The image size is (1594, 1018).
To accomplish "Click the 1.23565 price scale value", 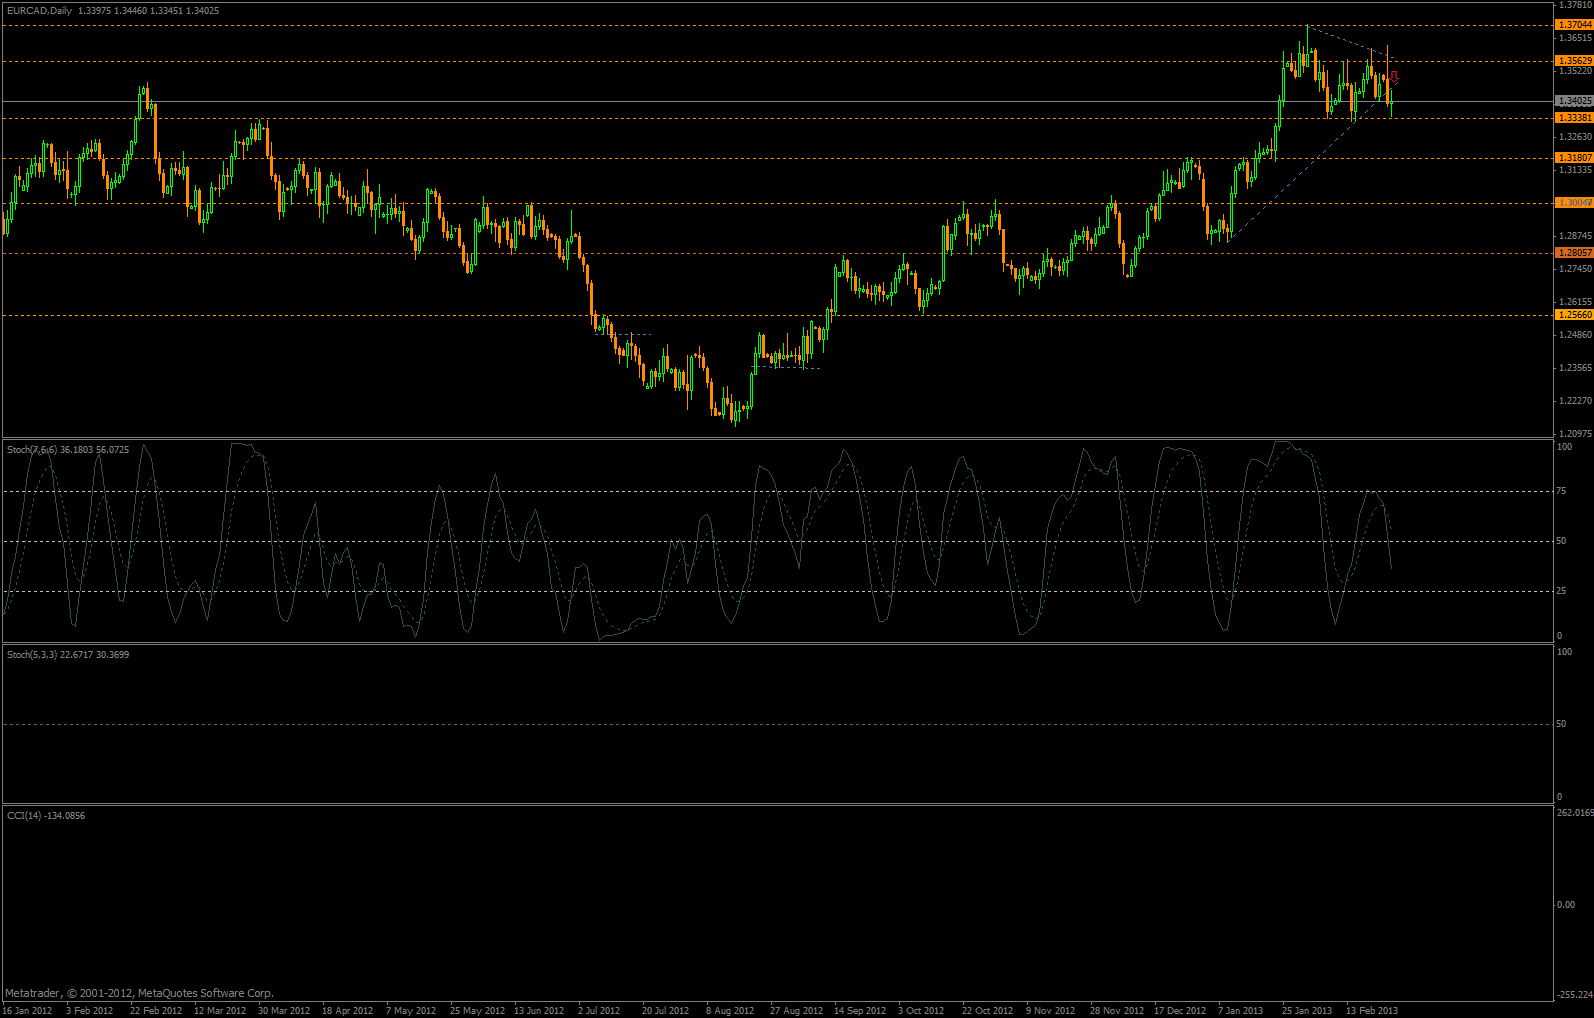I will pyautogui.click(x=1575, y=368).
